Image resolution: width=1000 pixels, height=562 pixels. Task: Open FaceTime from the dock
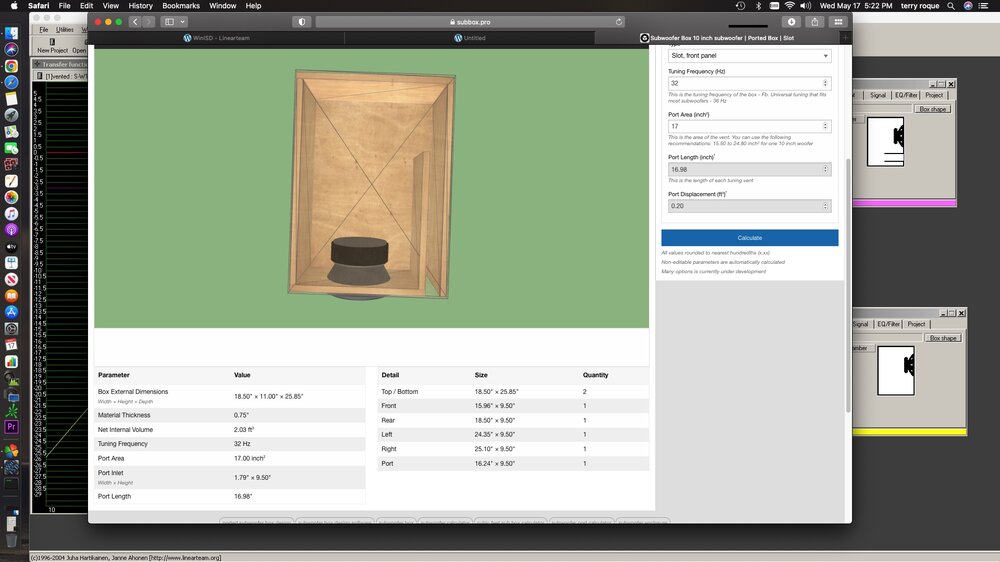11,149
